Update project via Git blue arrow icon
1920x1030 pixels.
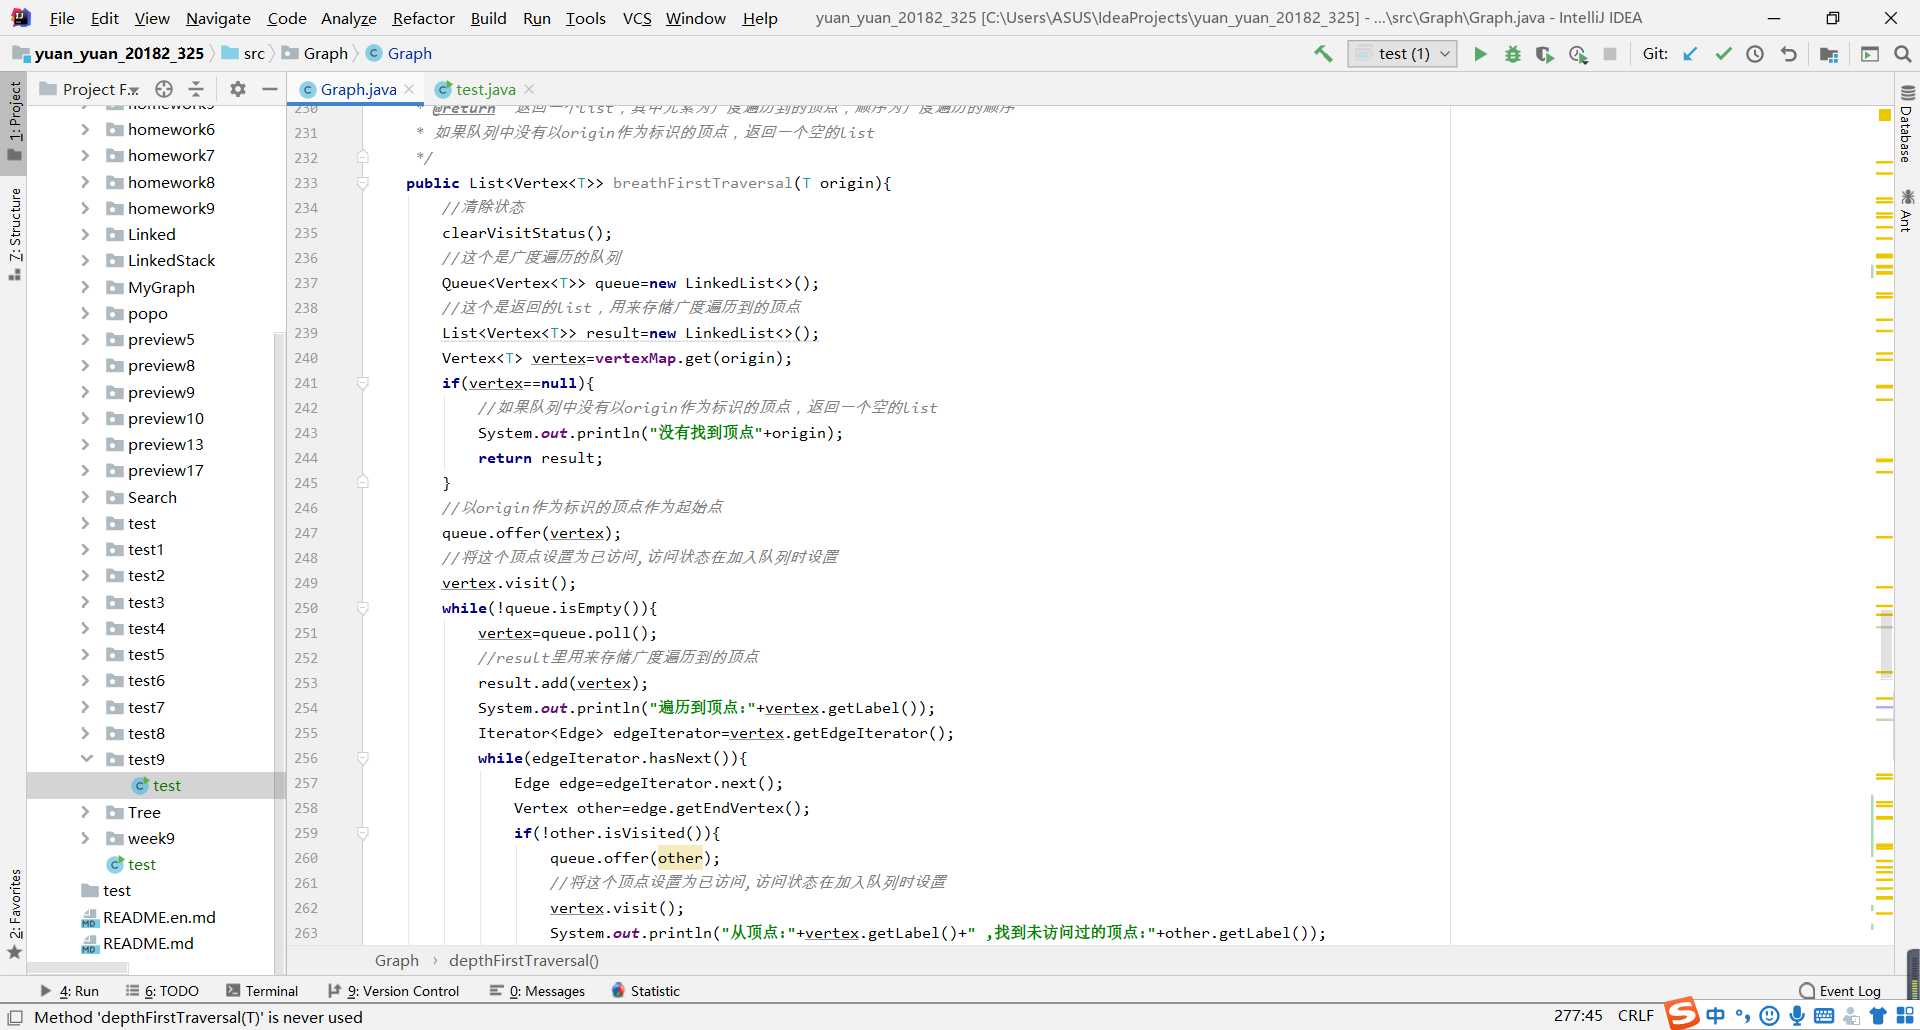click(1690, 54)
